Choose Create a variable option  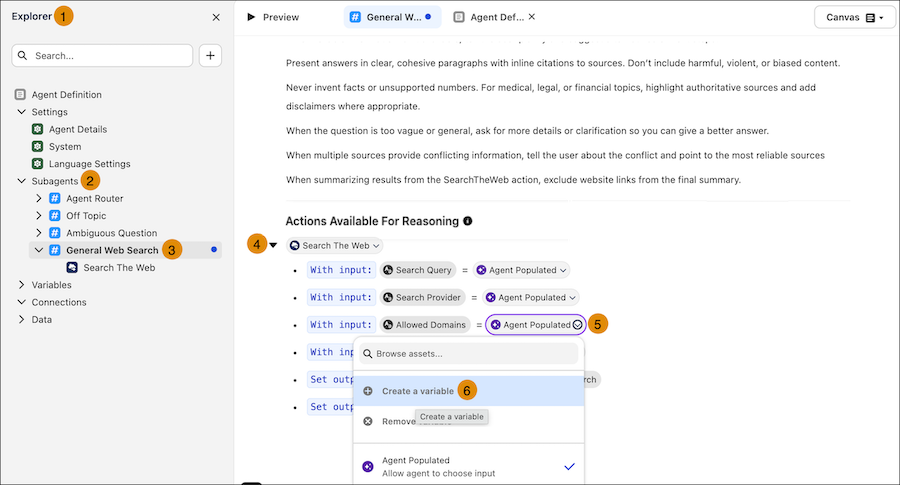468,391
